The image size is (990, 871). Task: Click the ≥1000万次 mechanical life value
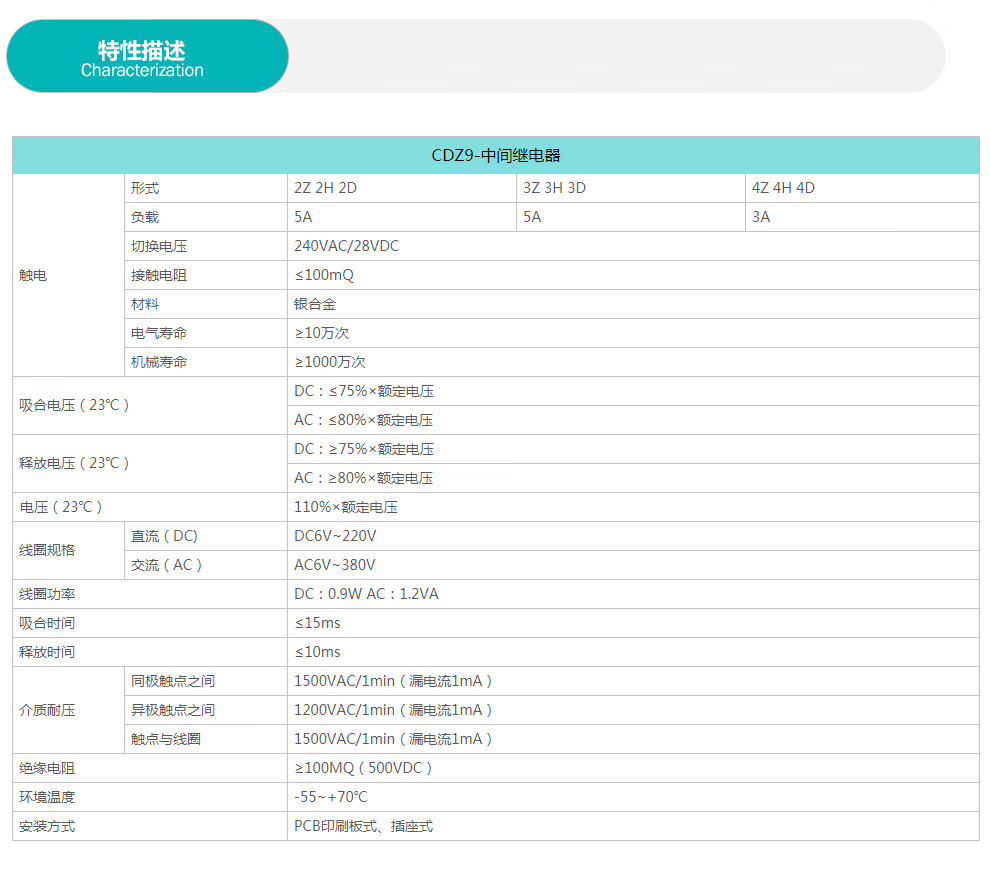329,362
